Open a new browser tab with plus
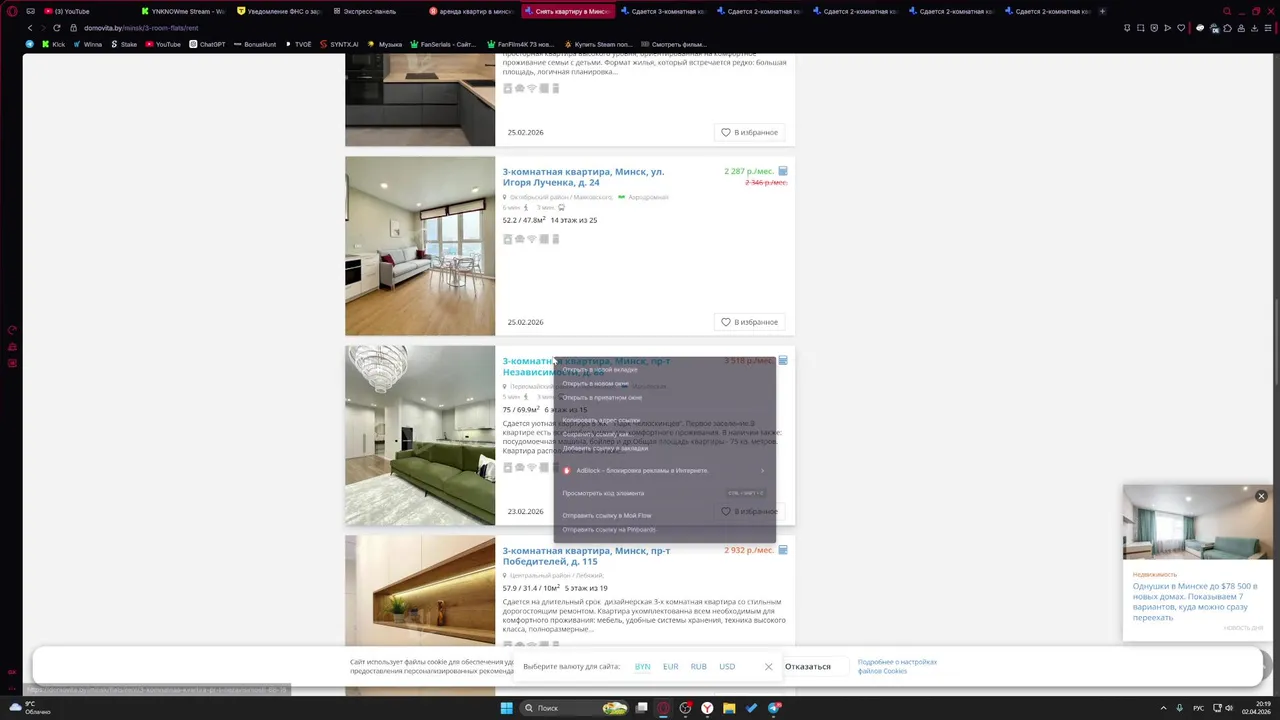Screen dimensions: 1280x720 pos(1102,11)
